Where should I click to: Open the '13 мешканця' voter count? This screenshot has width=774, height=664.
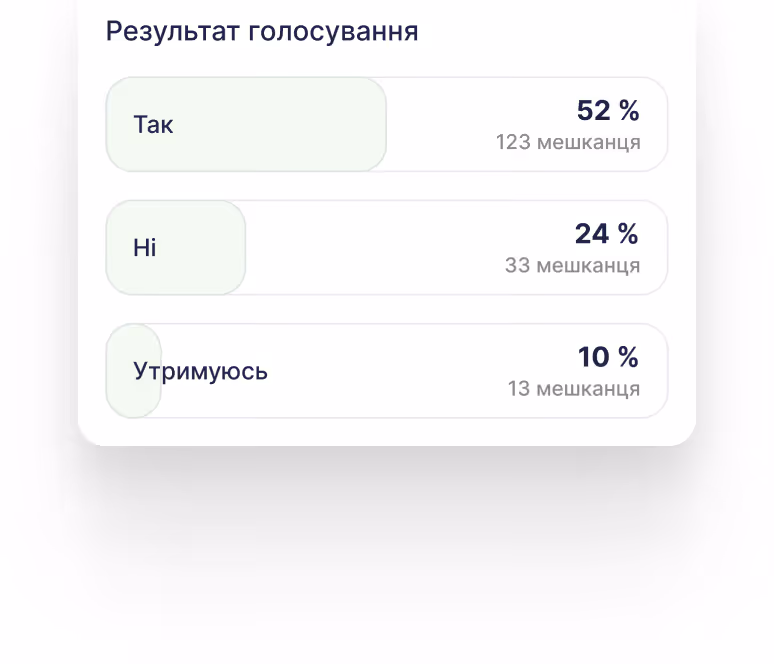574,389
